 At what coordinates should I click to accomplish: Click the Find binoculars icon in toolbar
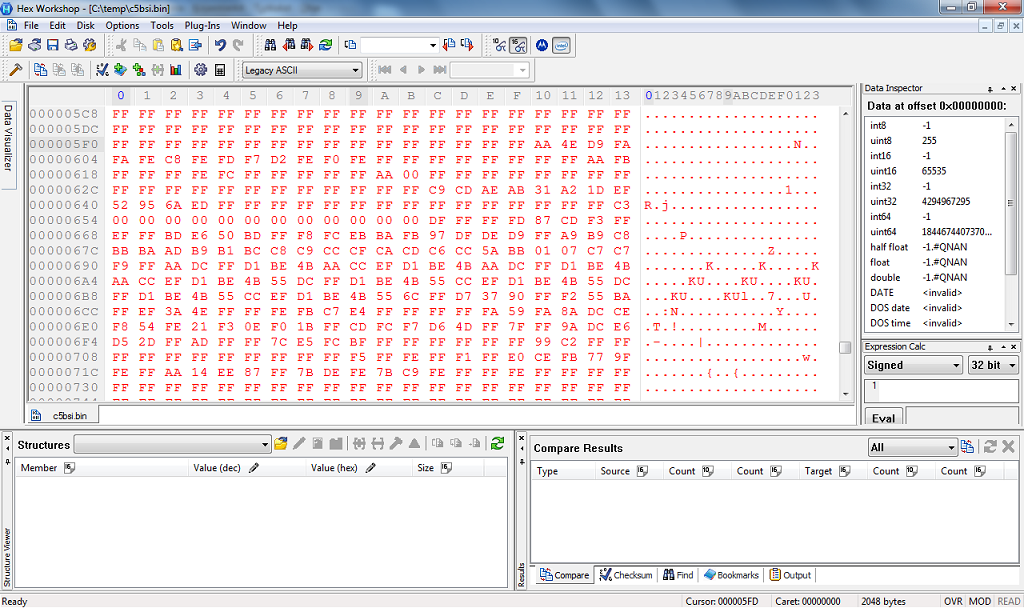pyautogui.click(x=270, y=45)
